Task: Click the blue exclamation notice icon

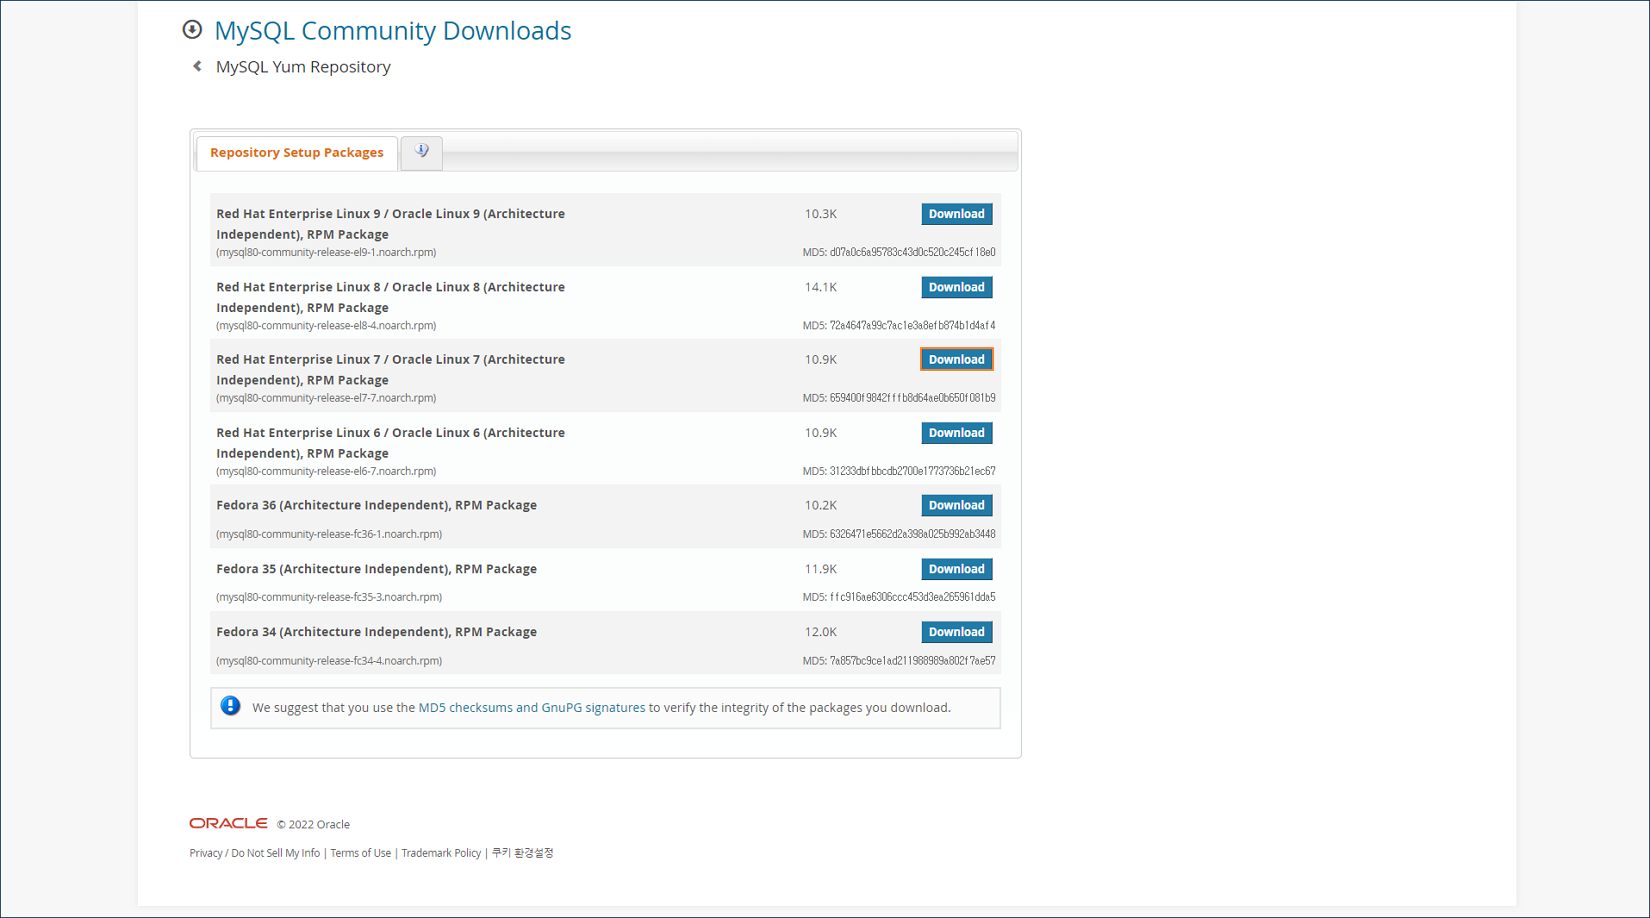Action: click(230, 706)
